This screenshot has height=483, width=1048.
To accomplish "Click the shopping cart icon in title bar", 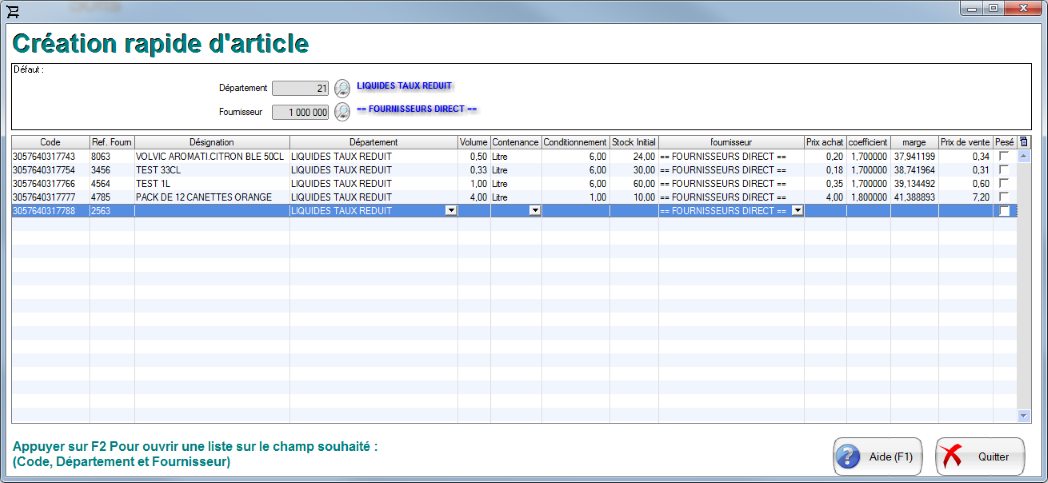I will 13,9.
